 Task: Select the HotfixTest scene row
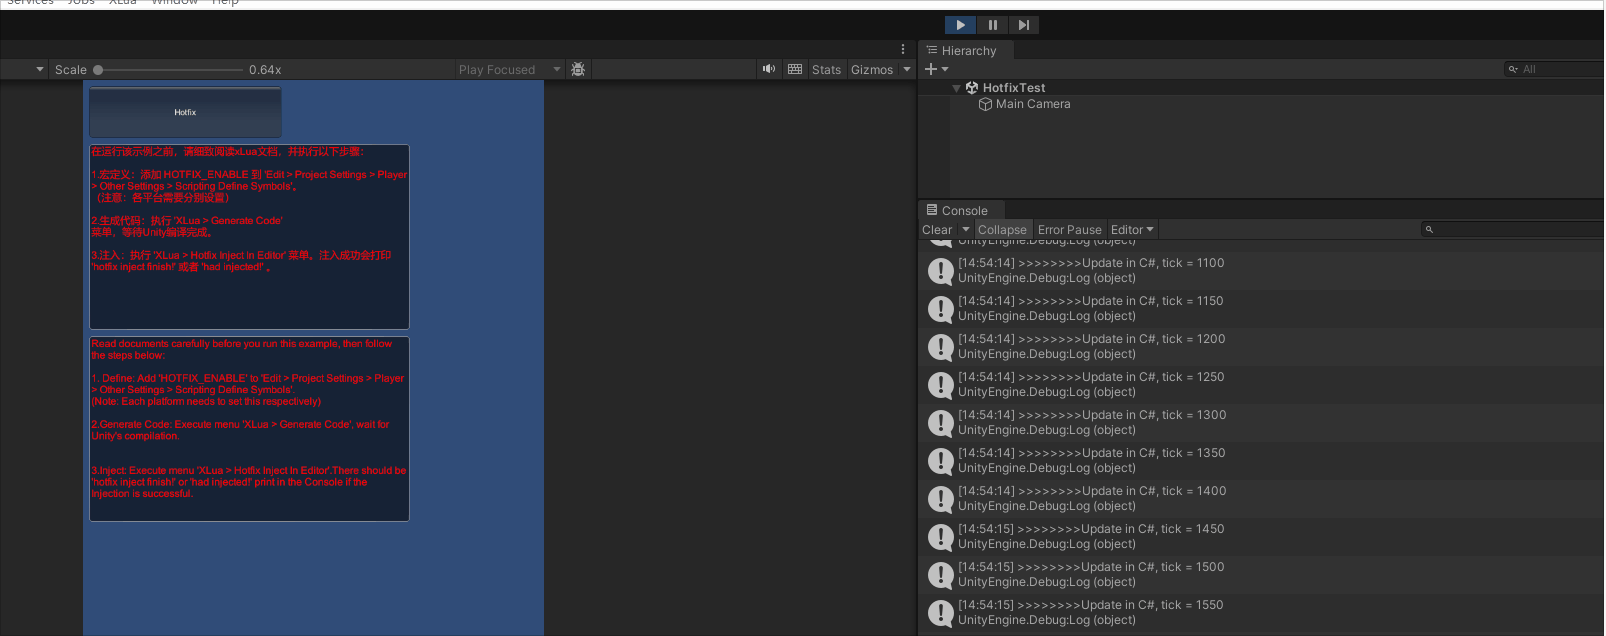(1261, 88)
